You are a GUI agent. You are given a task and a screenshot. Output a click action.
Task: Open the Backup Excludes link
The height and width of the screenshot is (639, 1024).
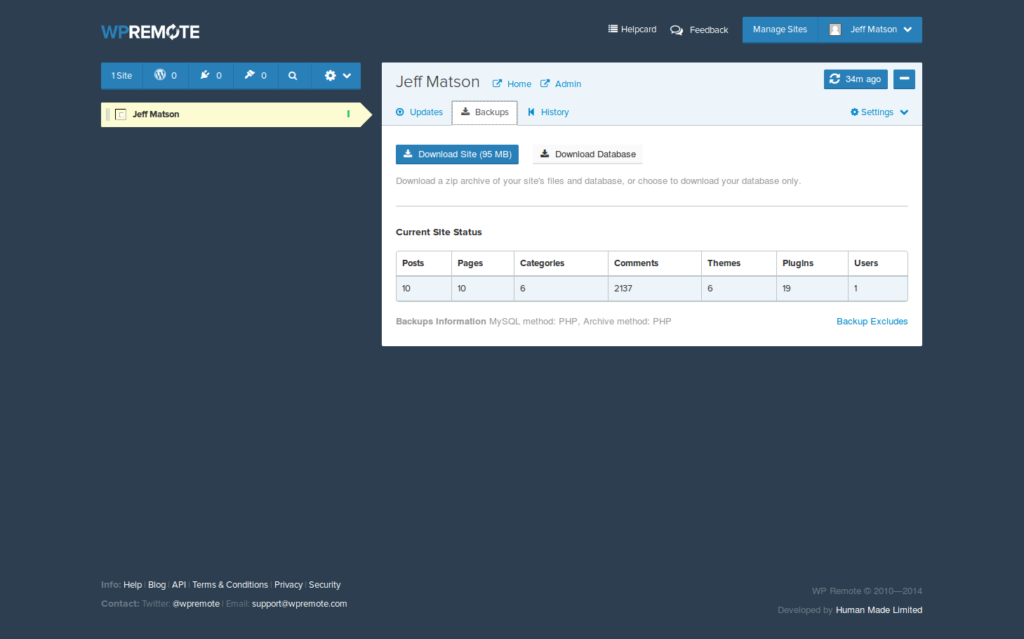coord(871,321)
